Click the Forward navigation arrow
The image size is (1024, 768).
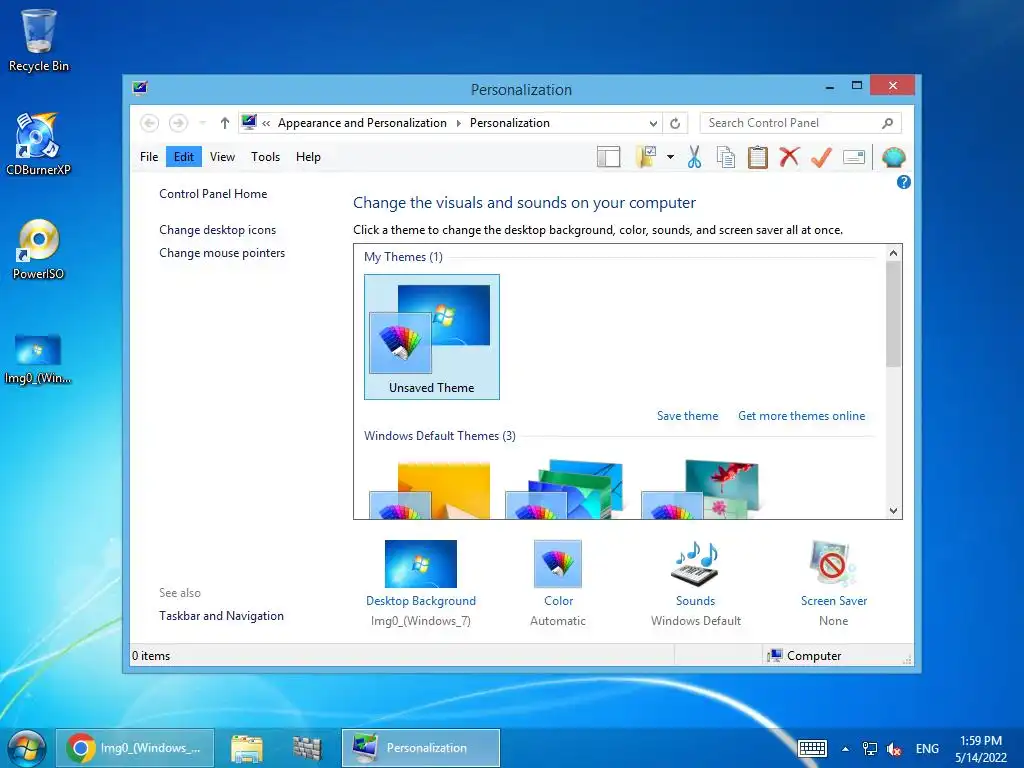[178, 123]
